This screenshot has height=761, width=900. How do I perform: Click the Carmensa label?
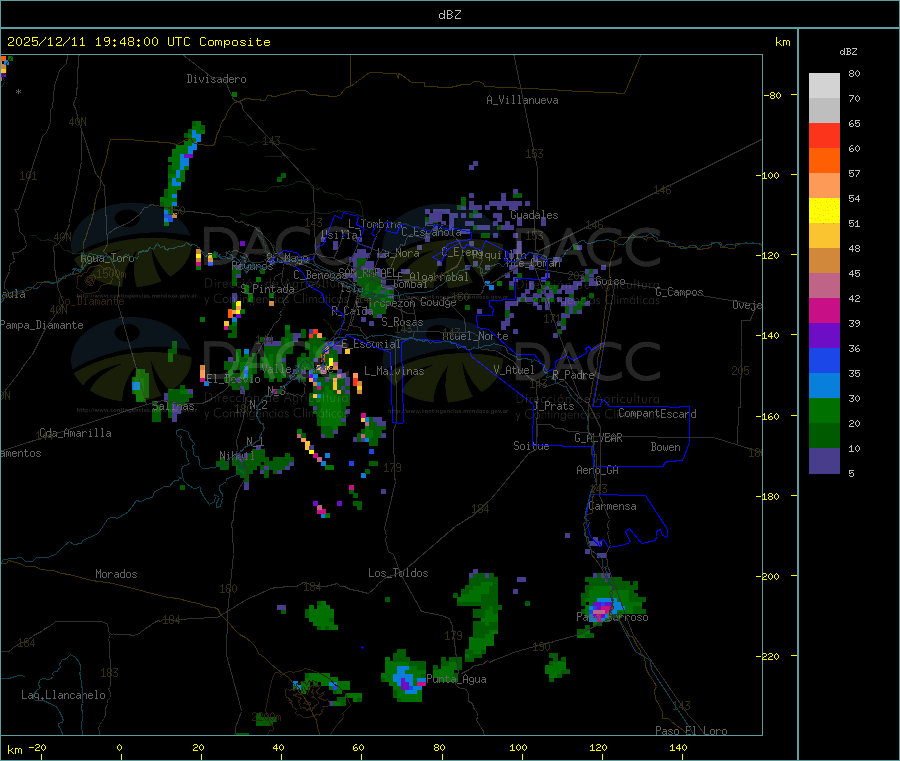[x=612, y=506]
